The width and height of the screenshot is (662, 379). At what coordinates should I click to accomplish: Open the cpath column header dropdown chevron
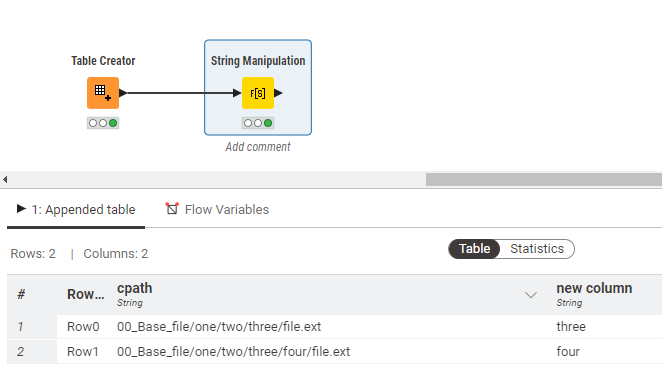(x=531, y=295)
